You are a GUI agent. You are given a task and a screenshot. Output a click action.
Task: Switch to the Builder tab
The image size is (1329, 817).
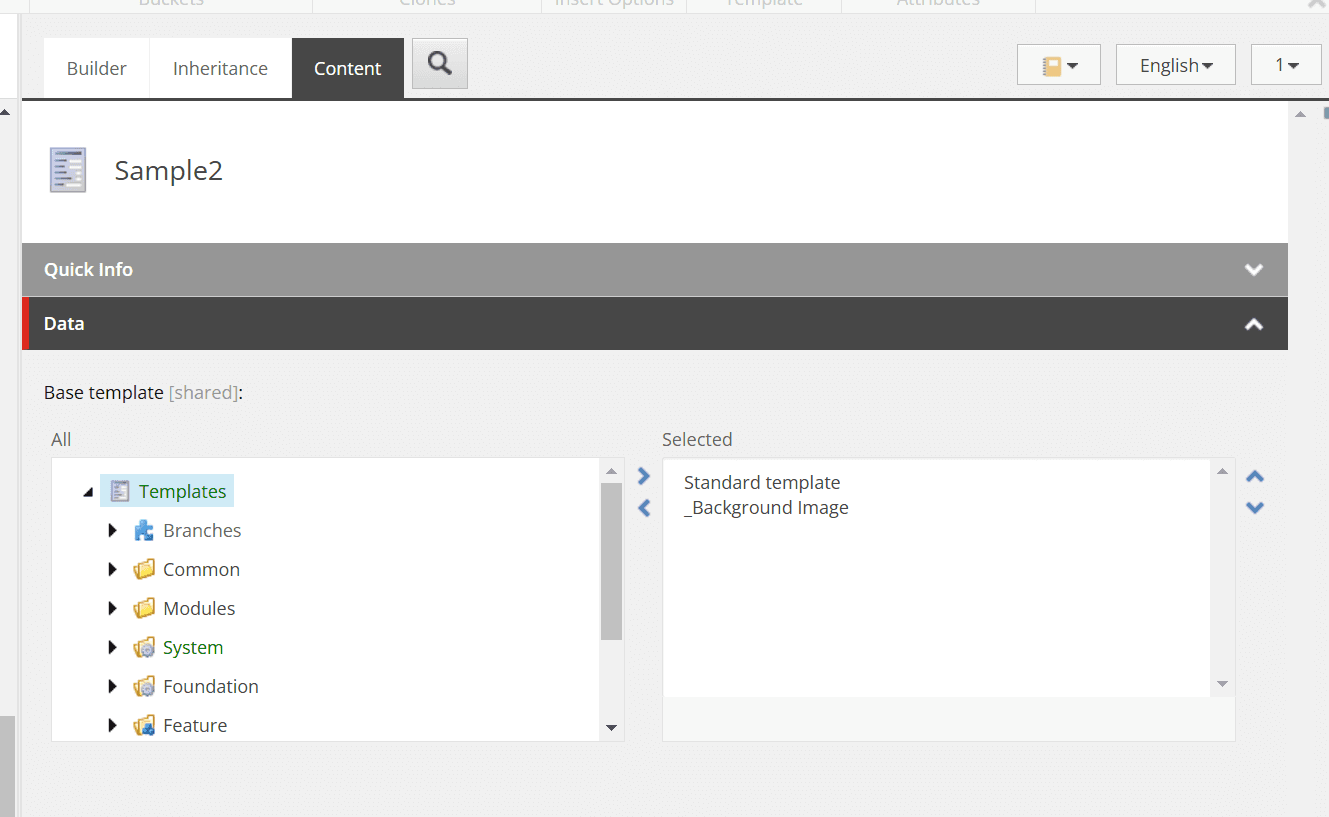[97, 68]
